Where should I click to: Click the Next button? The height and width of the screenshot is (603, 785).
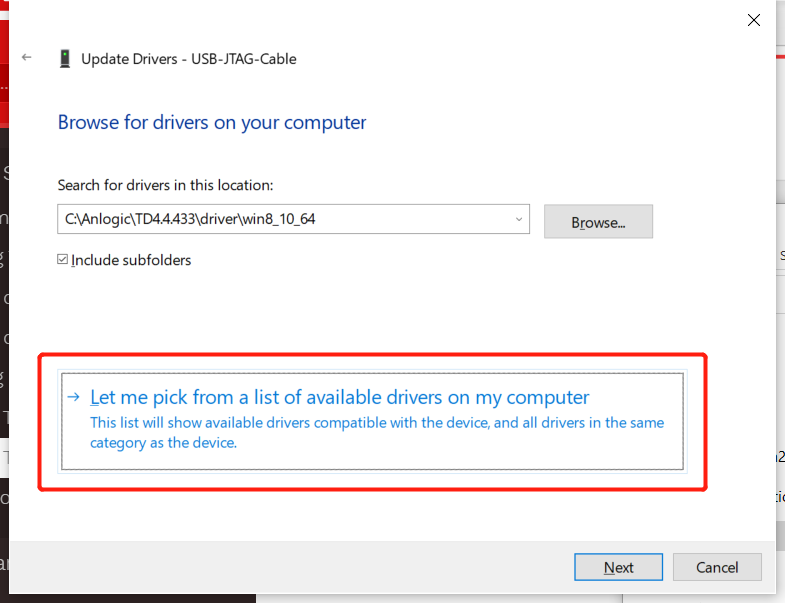tap(618, 567)
